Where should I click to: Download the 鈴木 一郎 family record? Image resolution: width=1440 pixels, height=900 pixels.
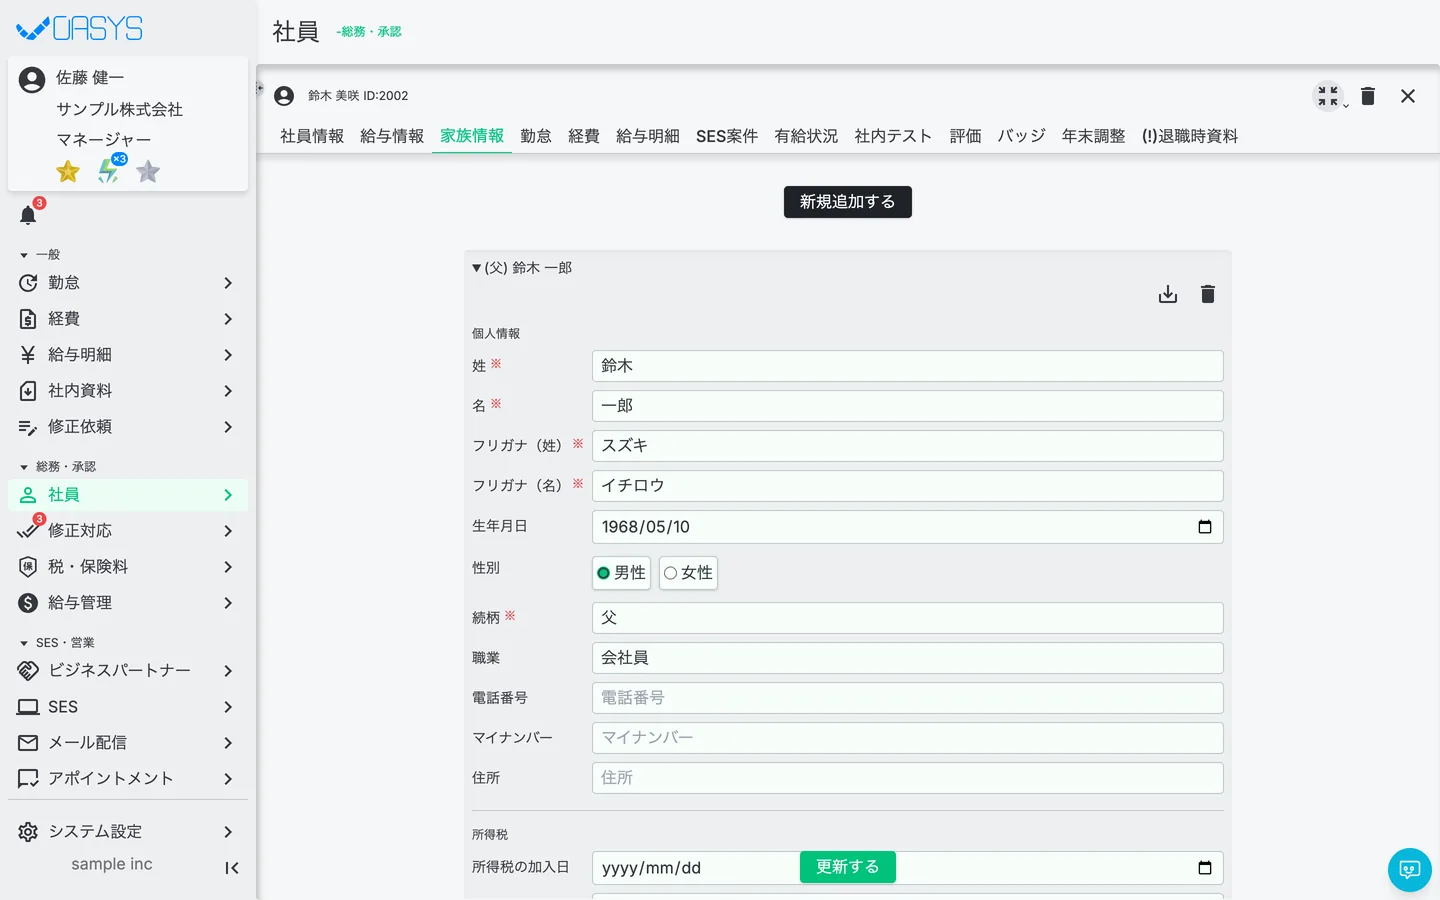coord(1168,294)
